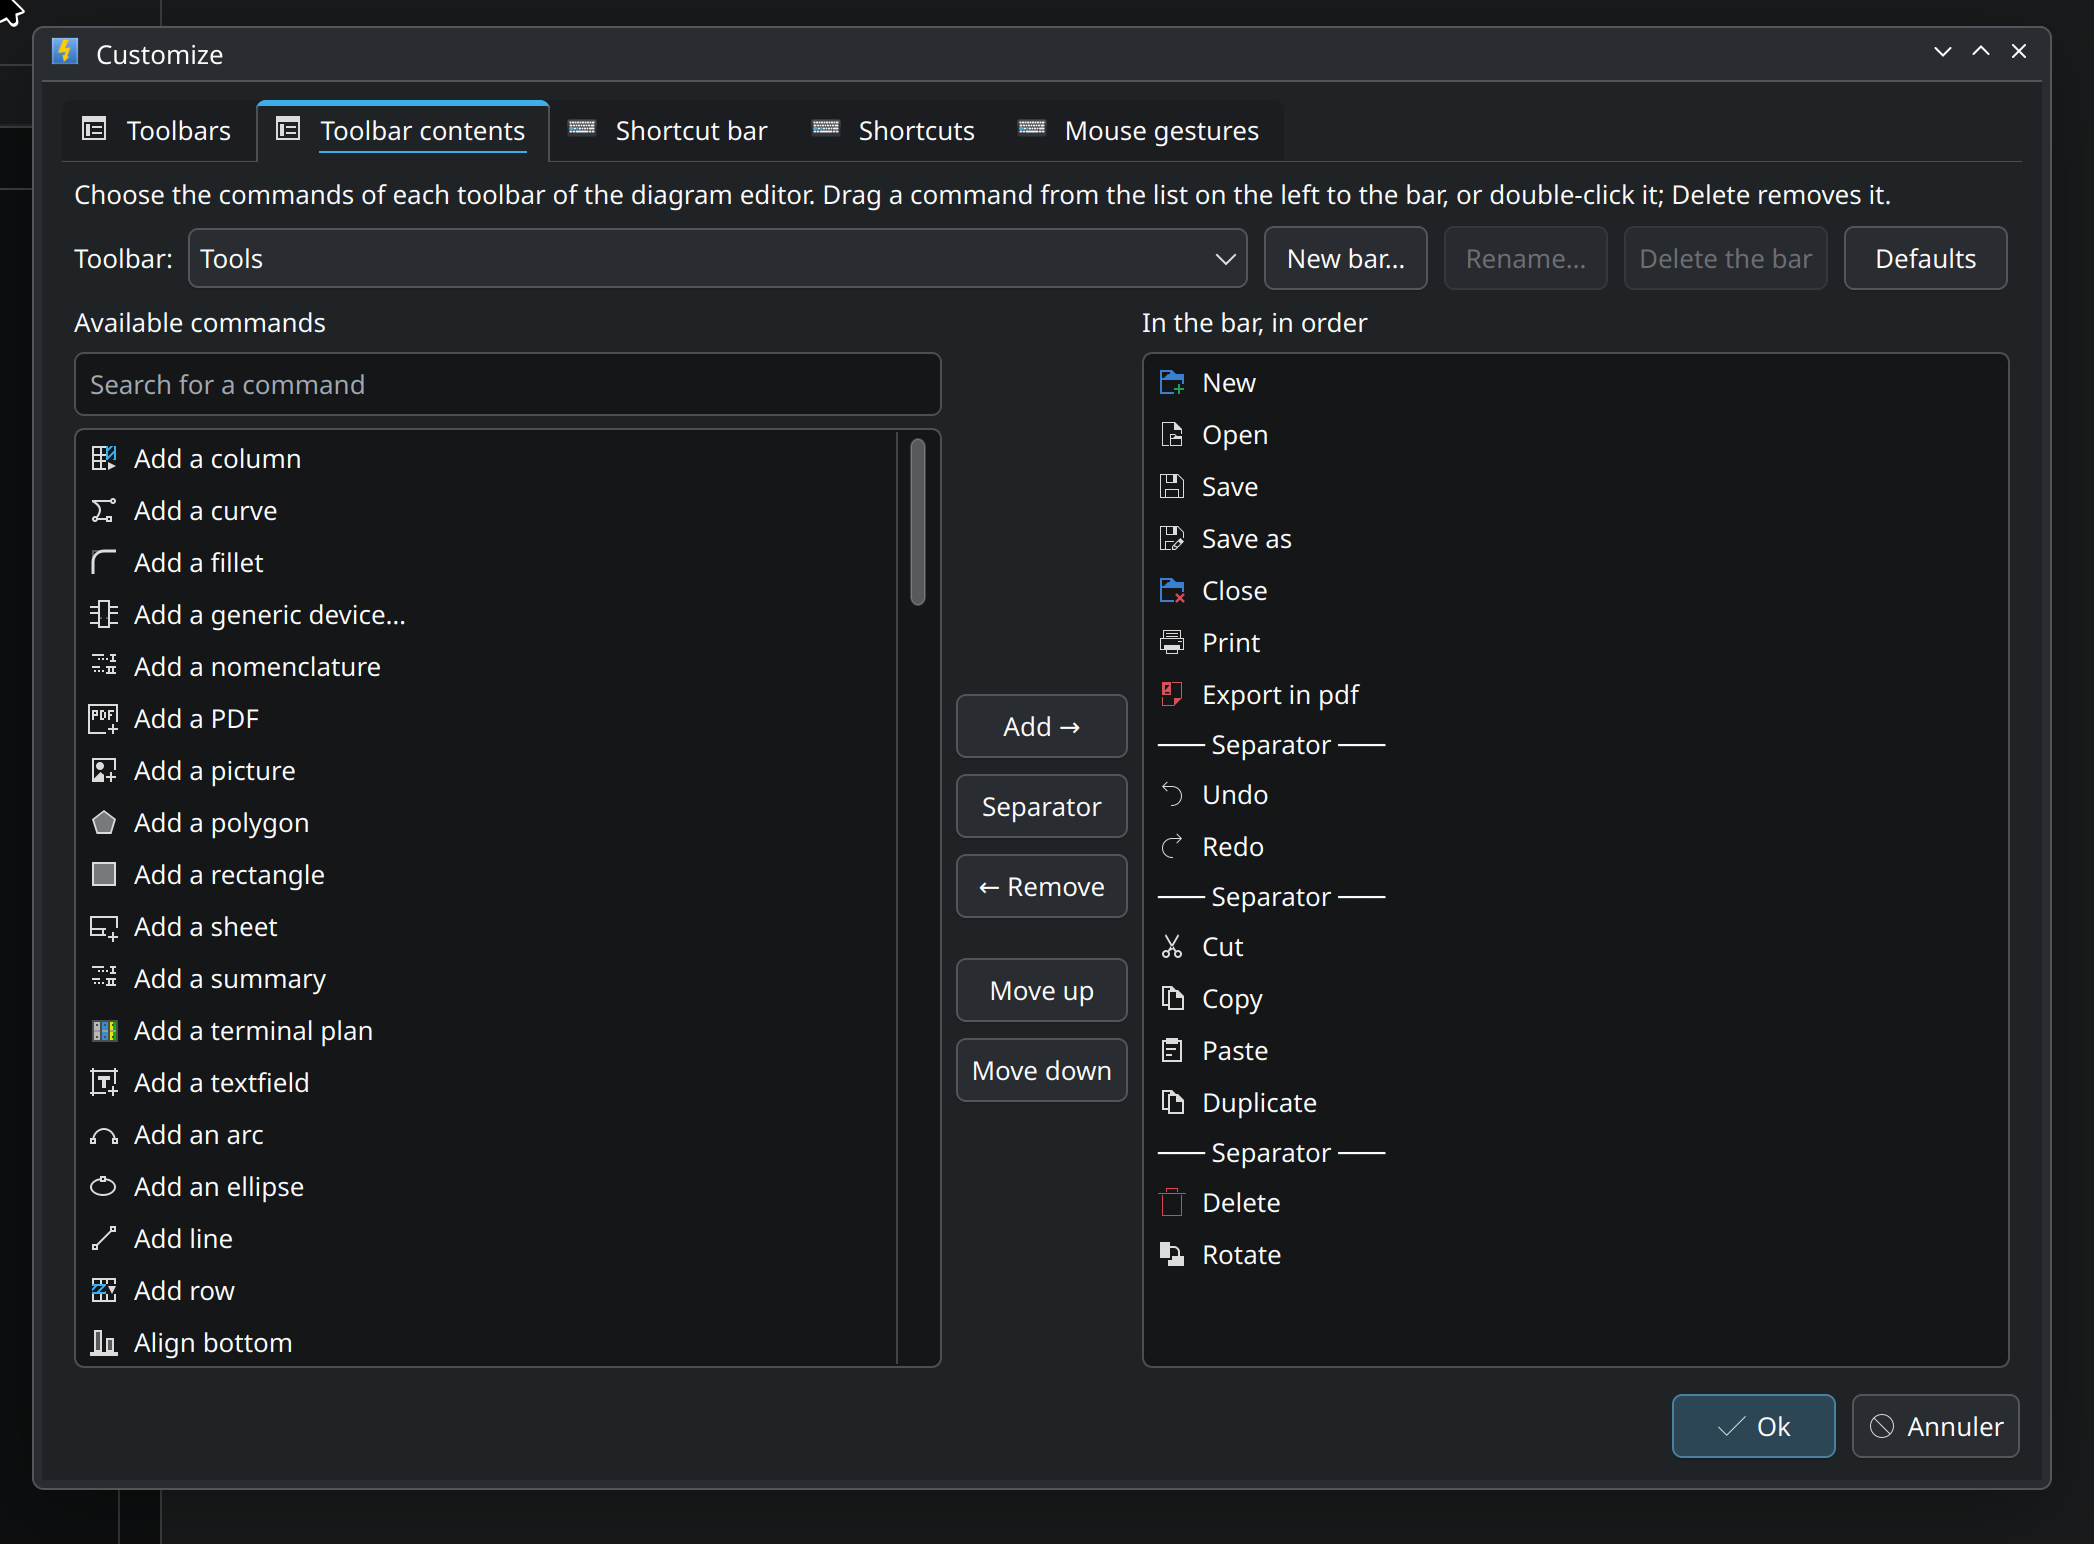
Task: Click the ← Remove button
Action: coord(1041,886)
